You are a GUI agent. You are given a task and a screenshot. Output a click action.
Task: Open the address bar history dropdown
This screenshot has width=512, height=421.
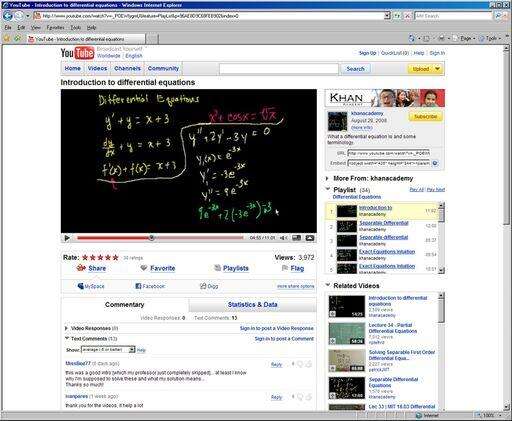point(387,16)
